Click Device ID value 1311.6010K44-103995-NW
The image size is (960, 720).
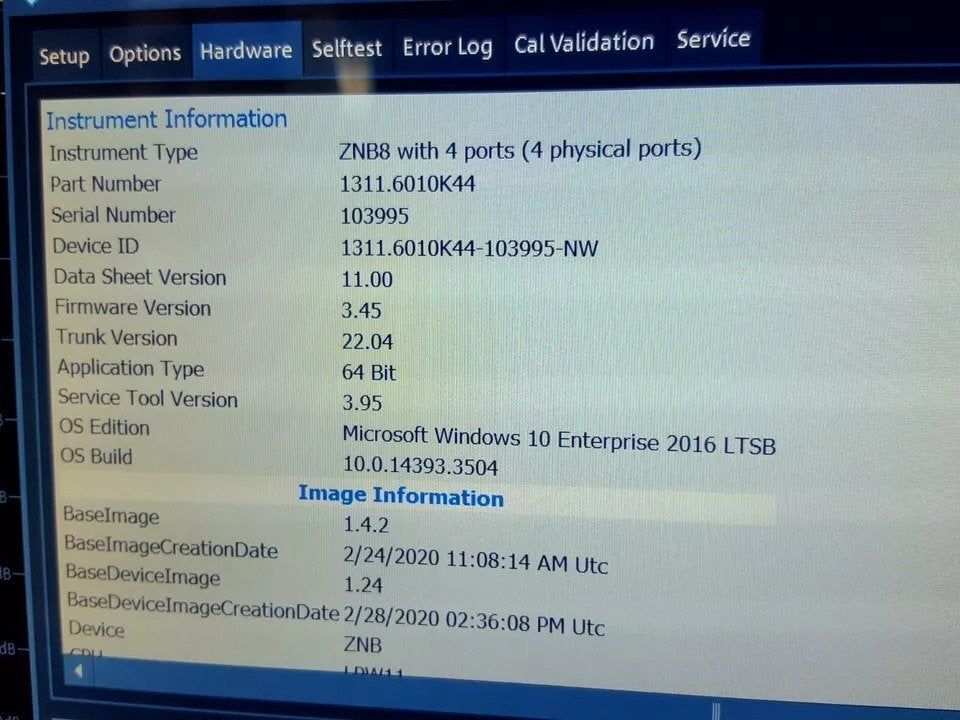pos(470,248)
